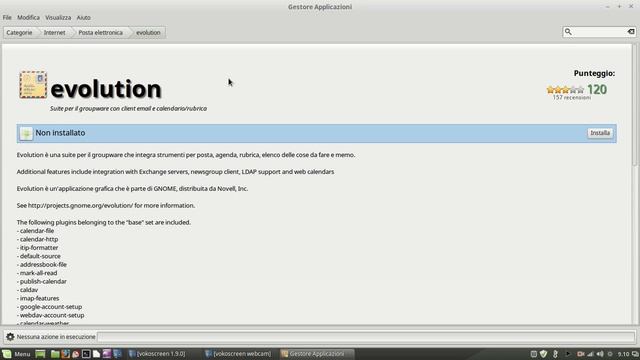Screen dimensions: 640x360
Task: Click into the search input field
Action: [599, 32]
